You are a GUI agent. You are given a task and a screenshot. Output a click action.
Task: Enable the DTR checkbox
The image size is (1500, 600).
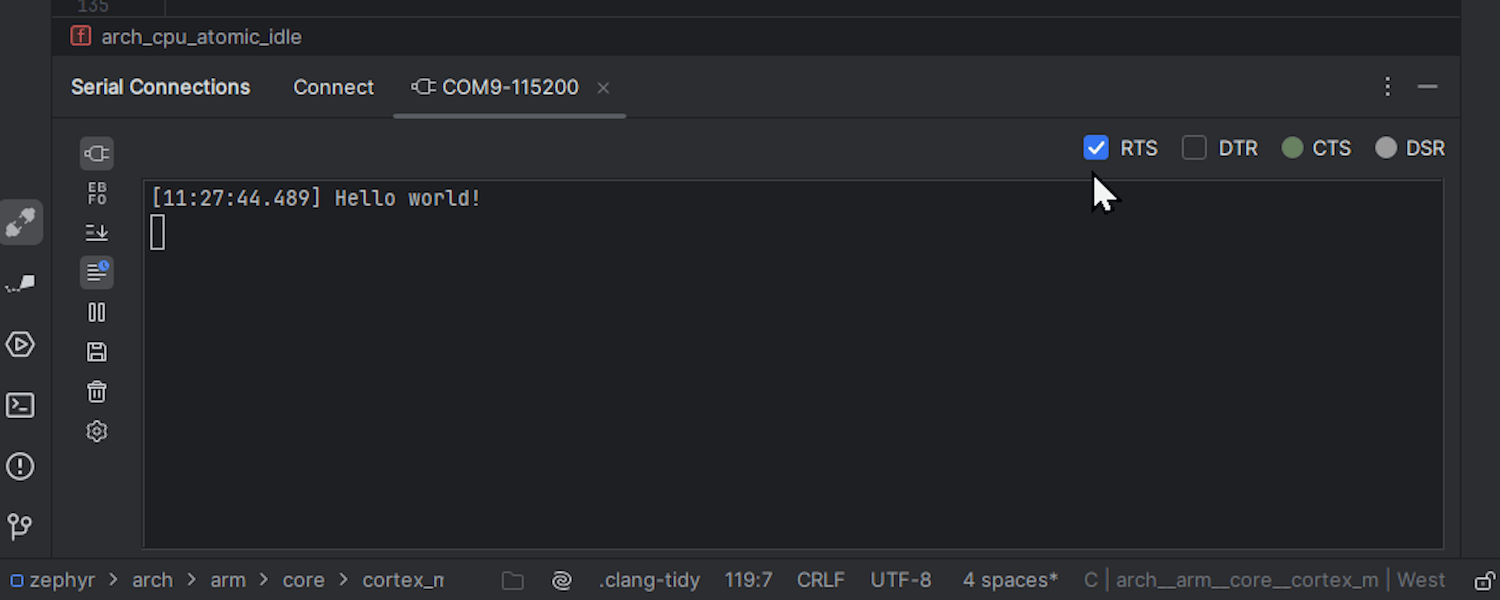pyautogui.click(x=1194, y=148)
